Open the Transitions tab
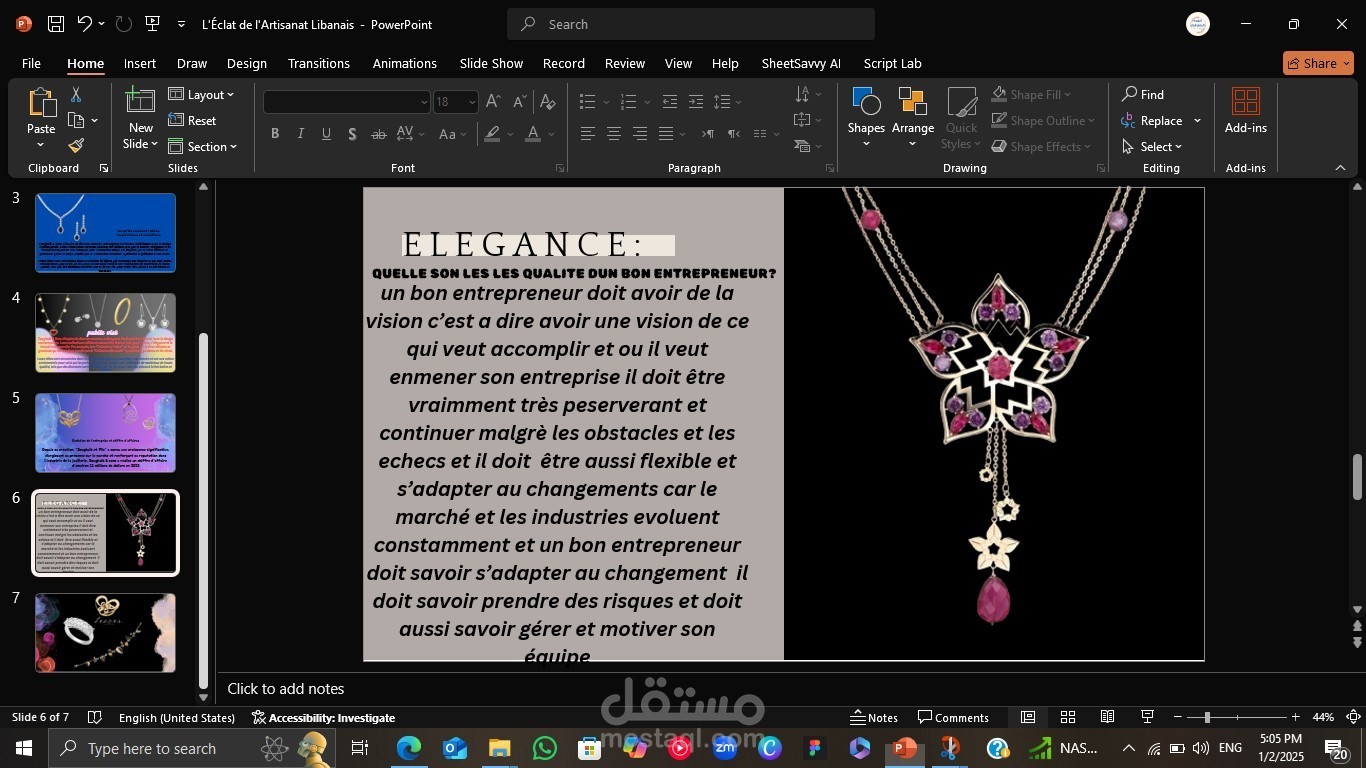 tap(319, 63)
